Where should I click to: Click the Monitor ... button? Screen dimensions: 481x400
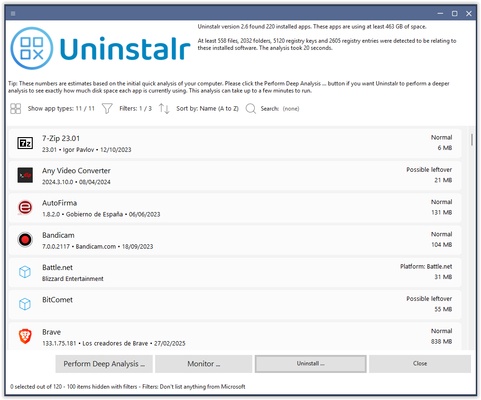tap(204, 364)
